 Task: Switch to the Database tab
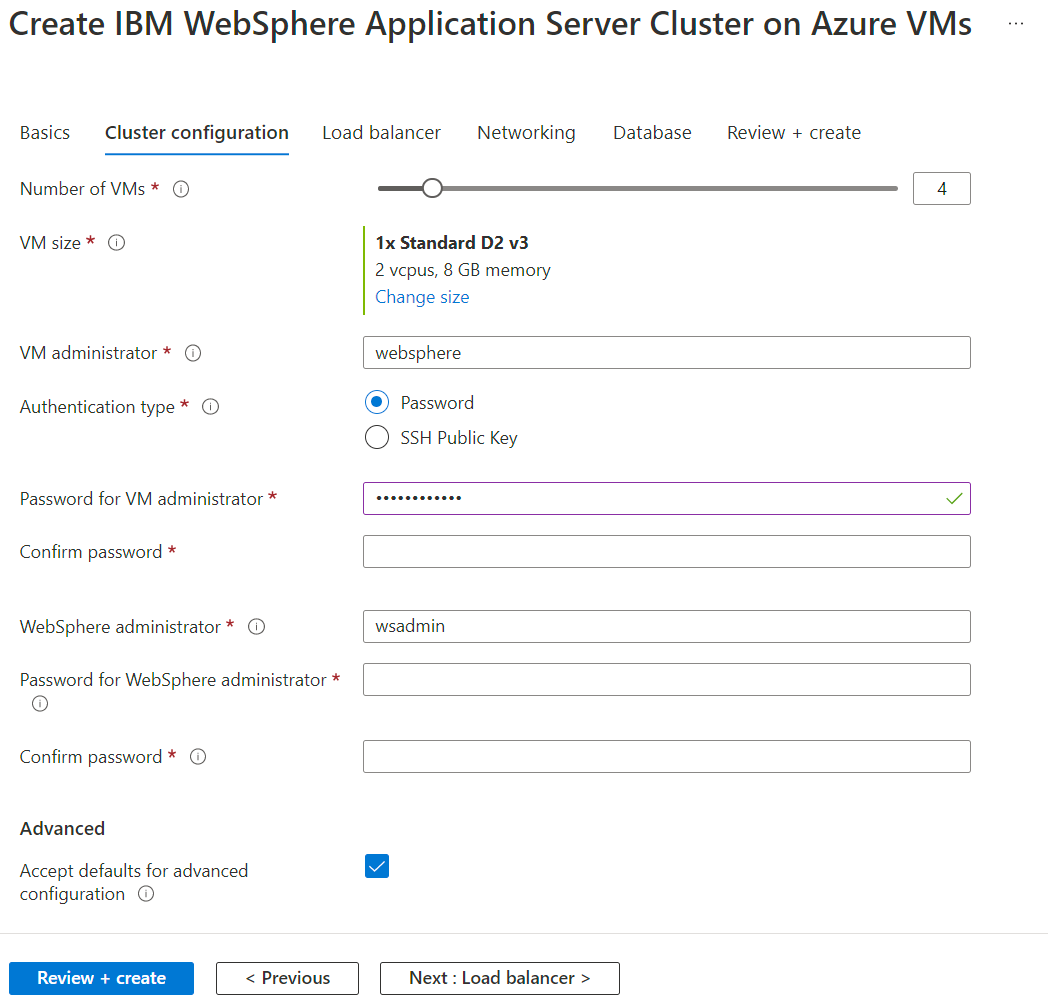coord(652,133)
